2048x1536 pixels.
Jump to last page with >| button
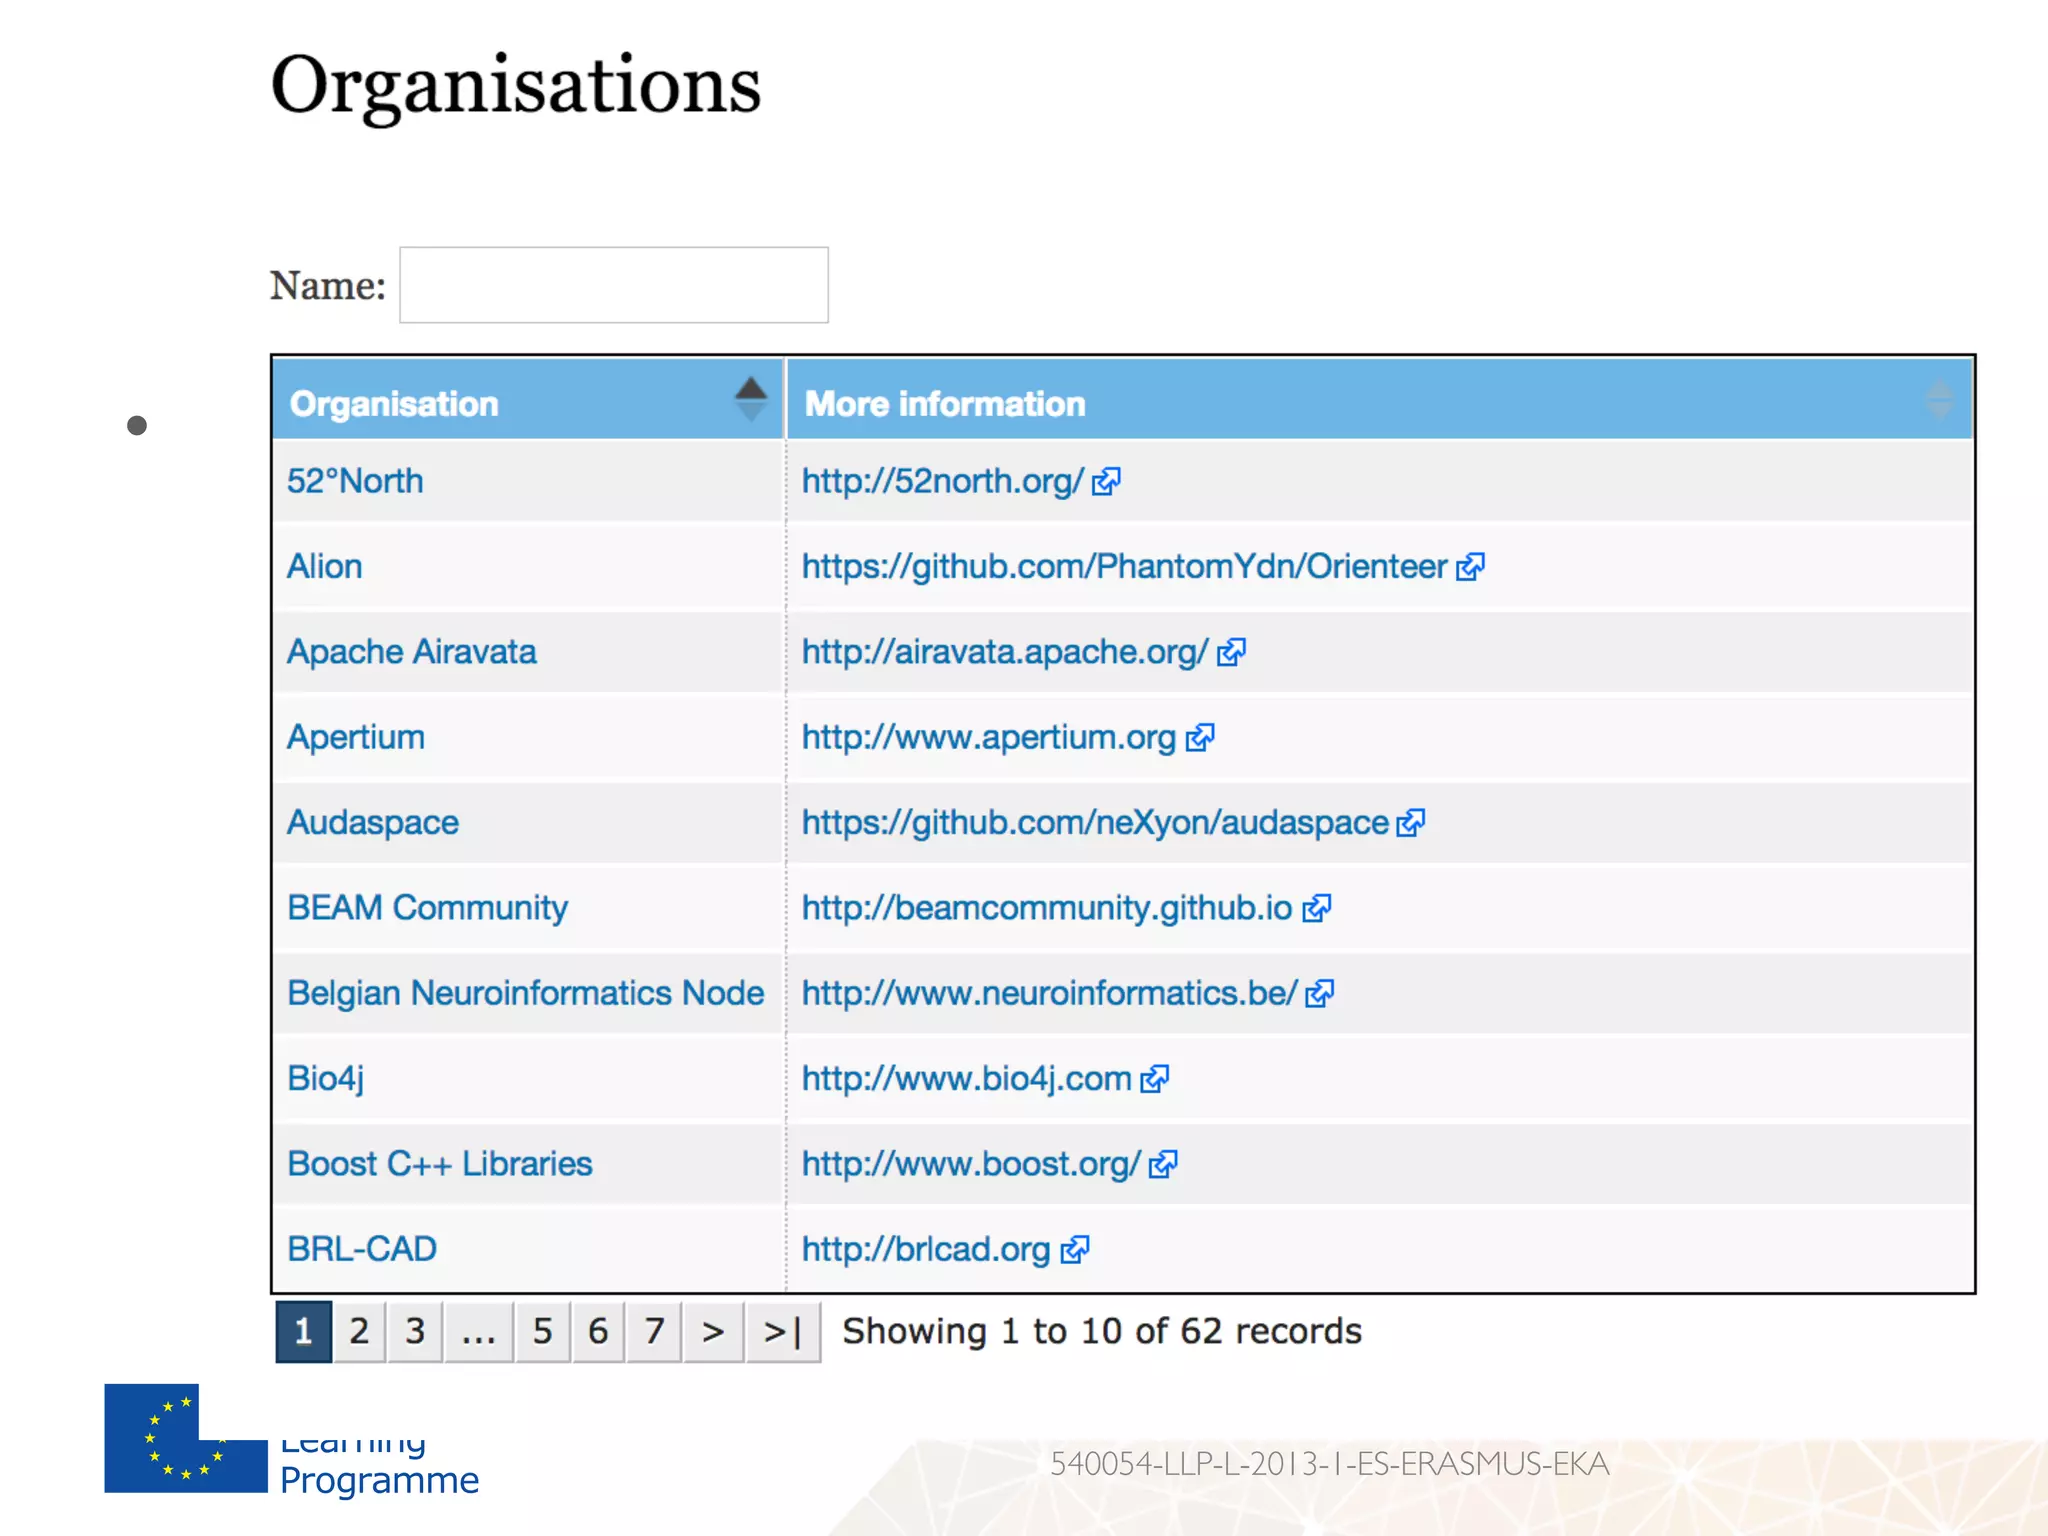(783, 1331)
